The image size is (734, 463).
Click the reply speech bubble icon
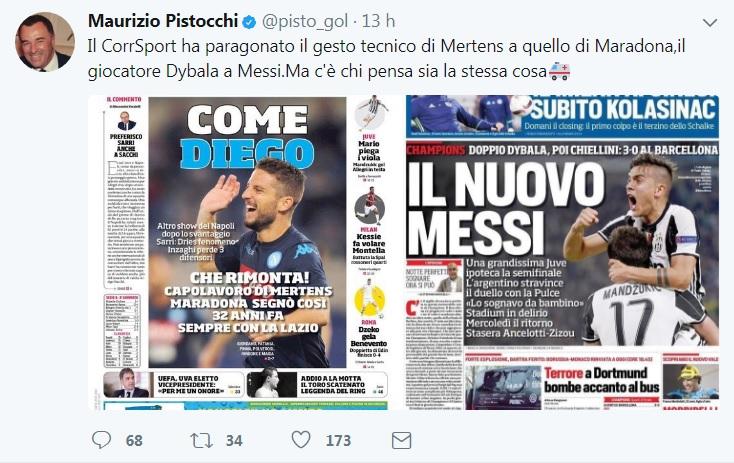pyautogui.click(x=101, y=440)
